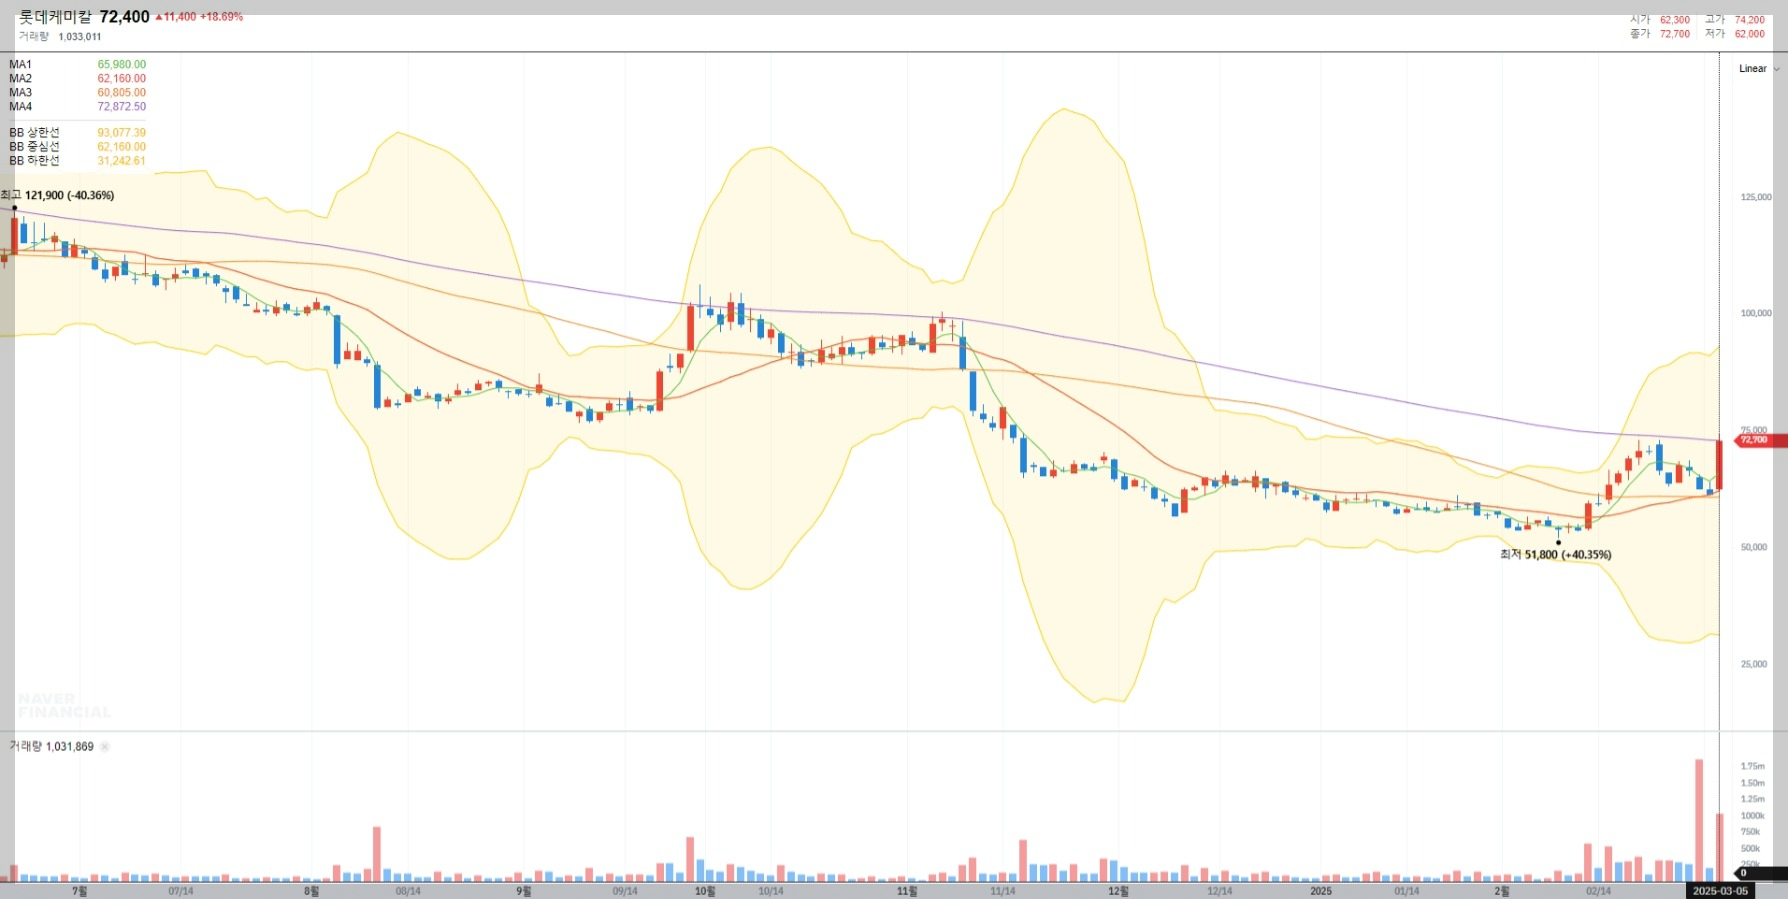Screen dimensions: 1788x899
Task: Click the 2025 label on time axis
Action: pos(1321,891)
